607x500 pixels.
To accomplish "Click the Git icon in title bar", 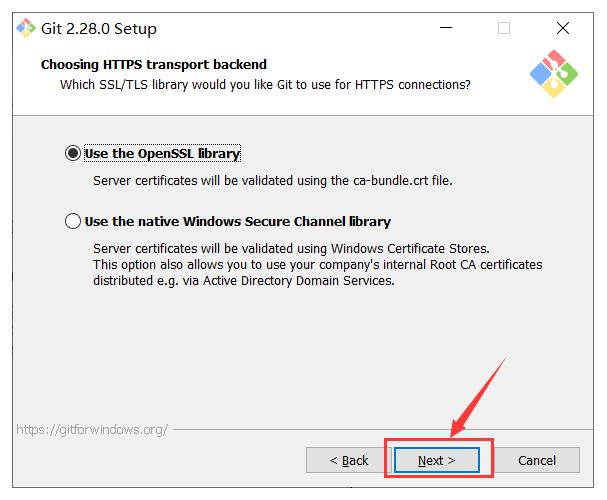I will click(26, 28).
